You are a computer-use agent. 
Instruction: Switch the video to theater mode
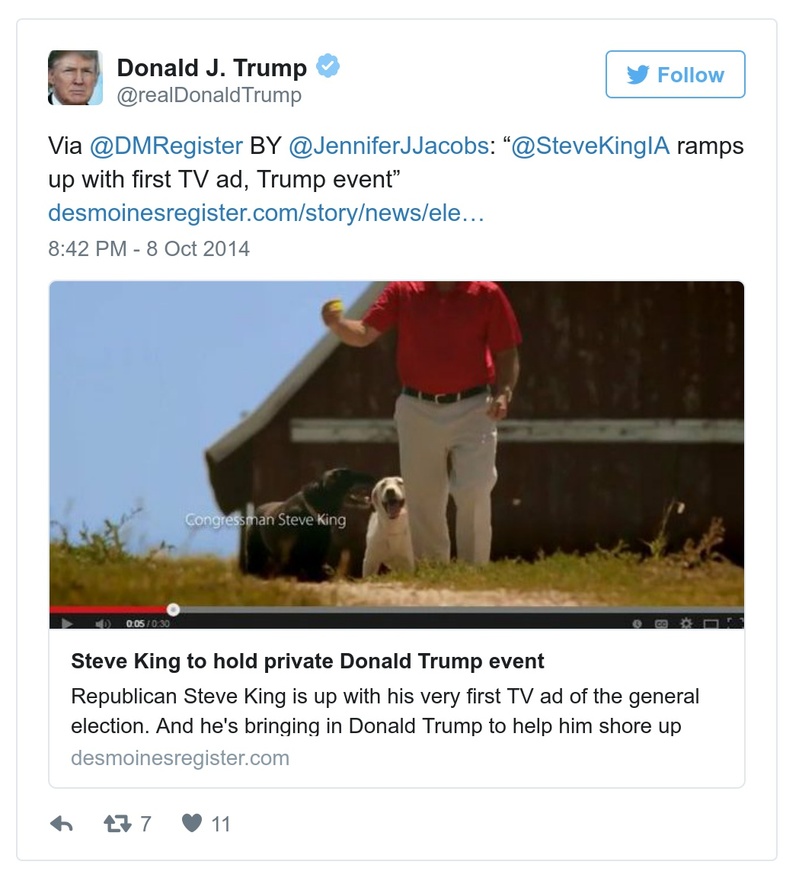[710, 622]
